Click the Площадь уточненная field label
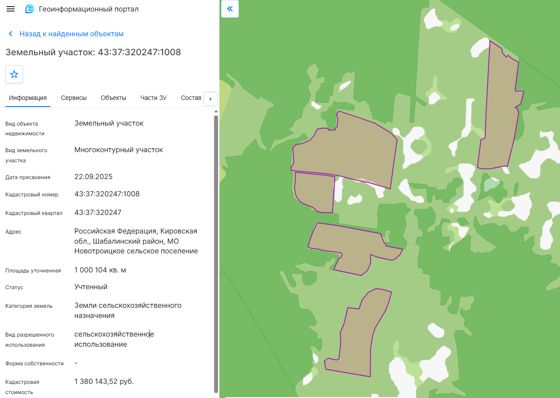The image size is (560, 398). click(x=33, y=270)
